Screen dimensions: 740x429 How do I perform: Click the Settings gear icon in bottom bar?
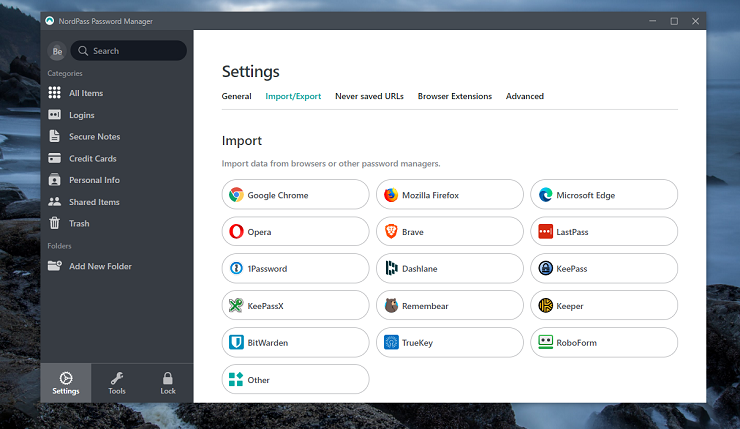pyautogui.click(x=66, y=378)
